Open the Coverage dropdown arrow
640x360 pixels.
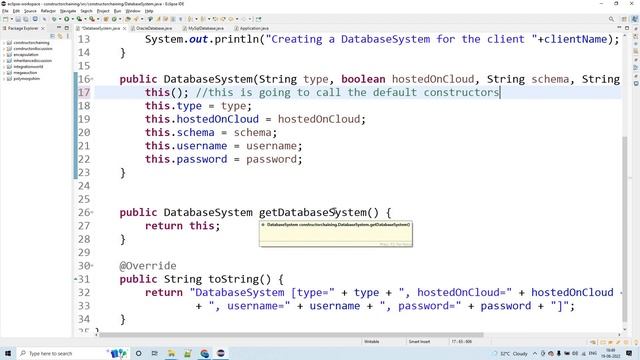[85, 19]
